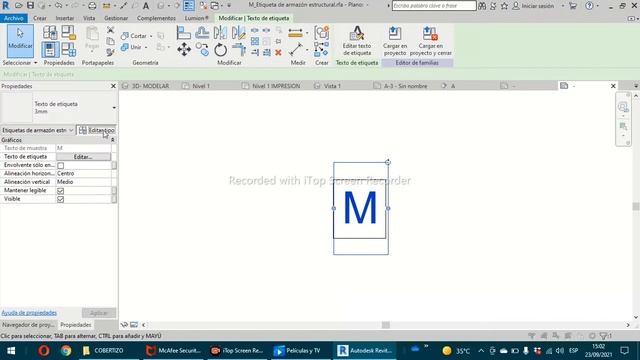Click the red Delete X icon
The width and height of the screenshot is (640, 360).
pos(278,53)
